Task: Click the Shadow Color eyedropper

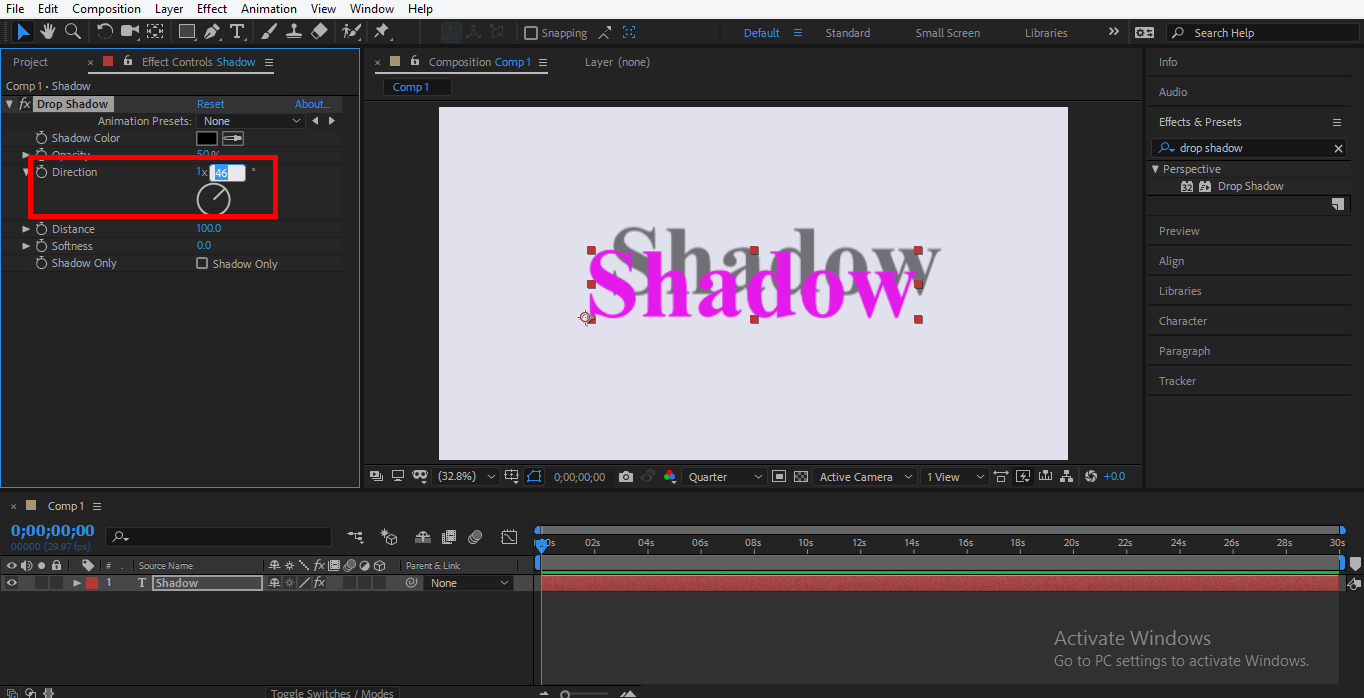Action: click(x=233, y=138)
